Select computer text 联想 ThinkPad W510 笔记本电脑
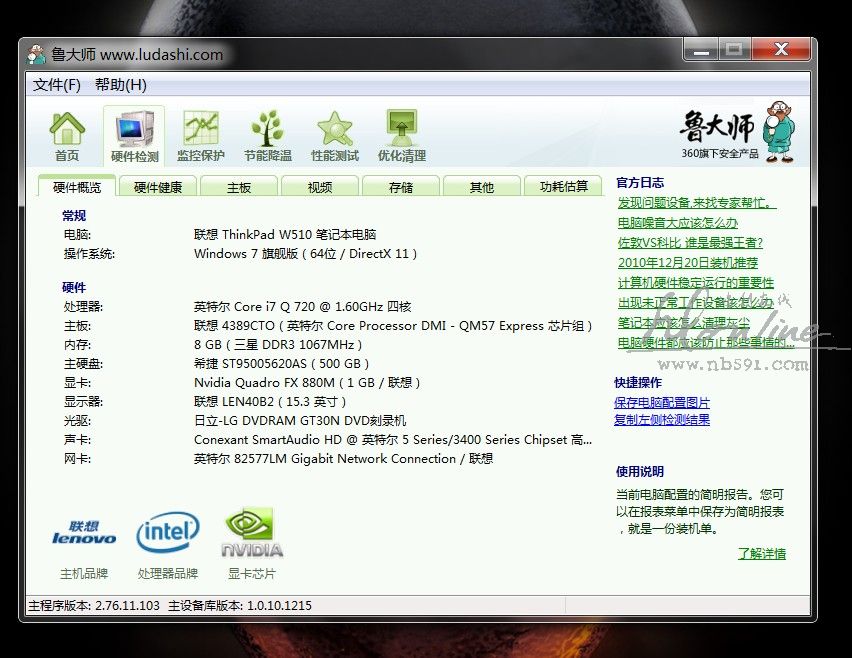 (x=285, y=235)
